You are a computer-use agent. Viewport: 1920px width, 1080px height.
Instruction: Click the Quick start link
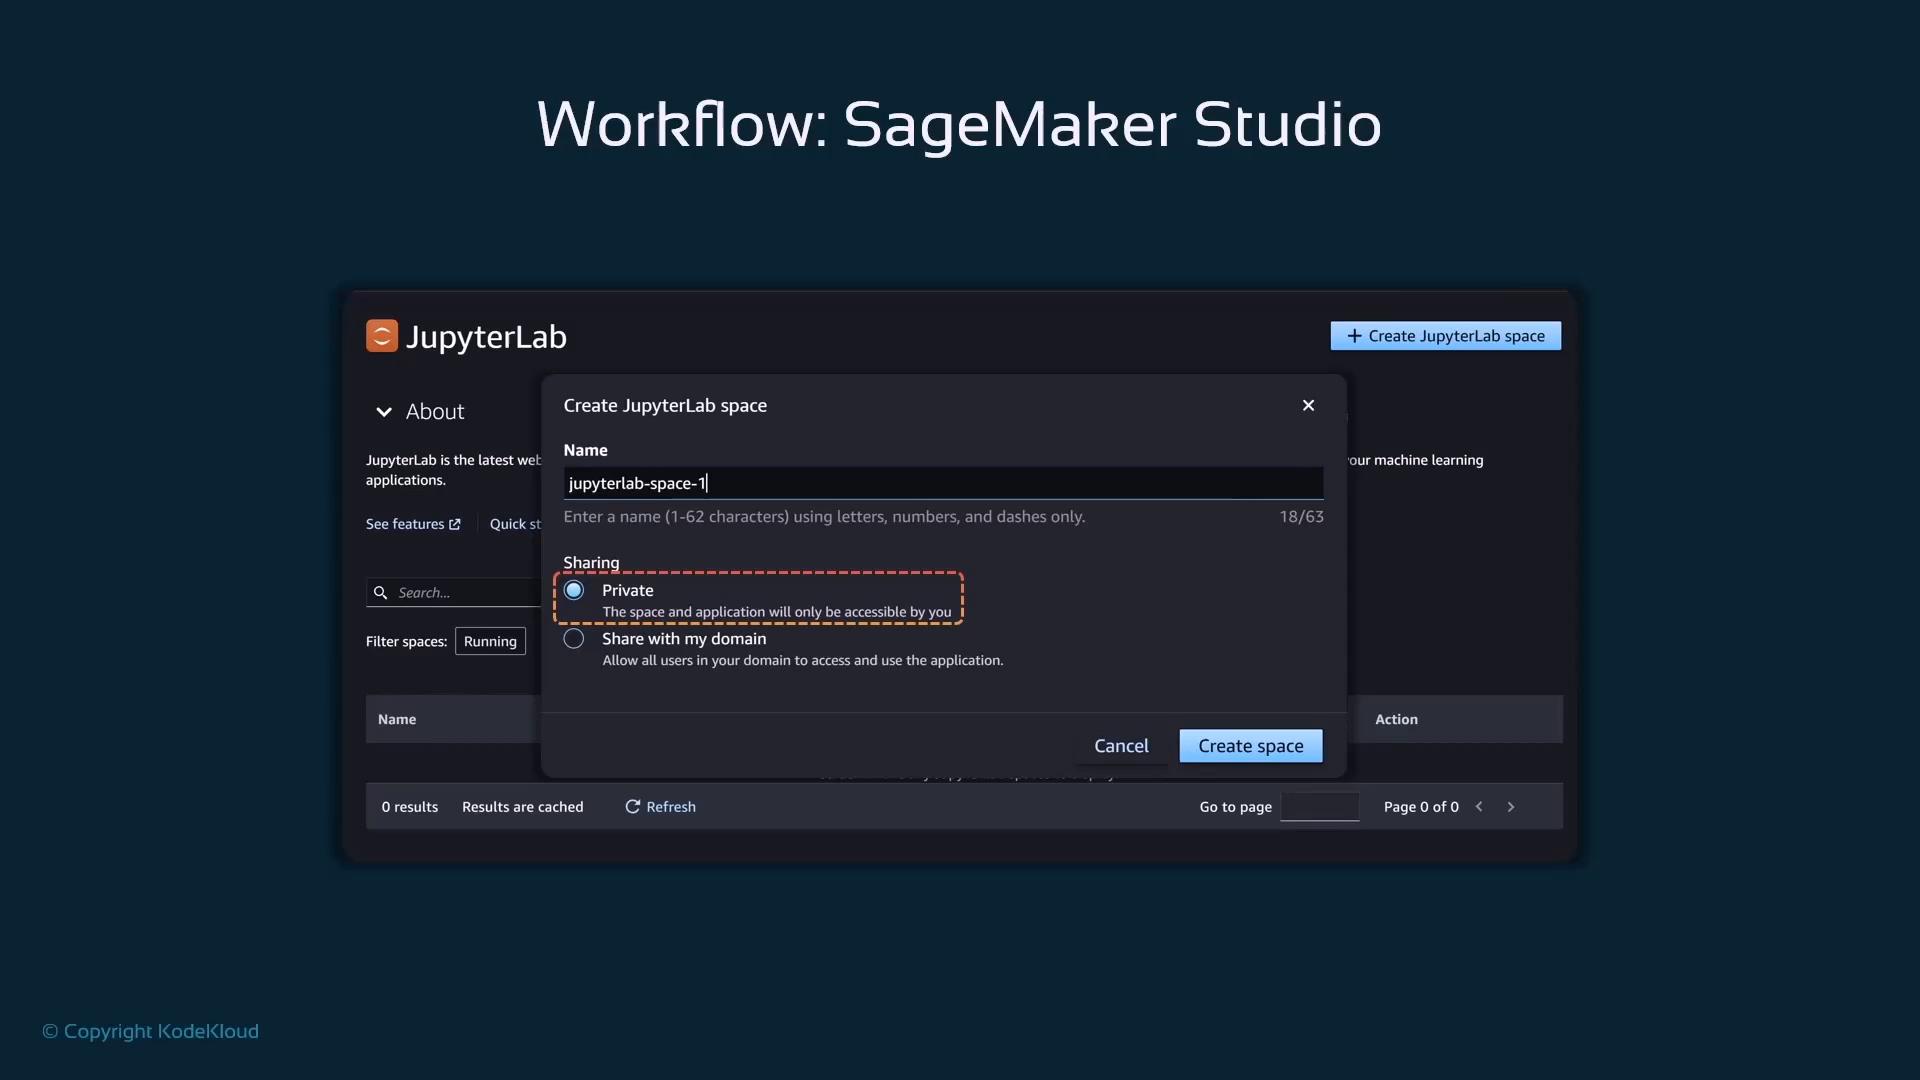point(515,524)
